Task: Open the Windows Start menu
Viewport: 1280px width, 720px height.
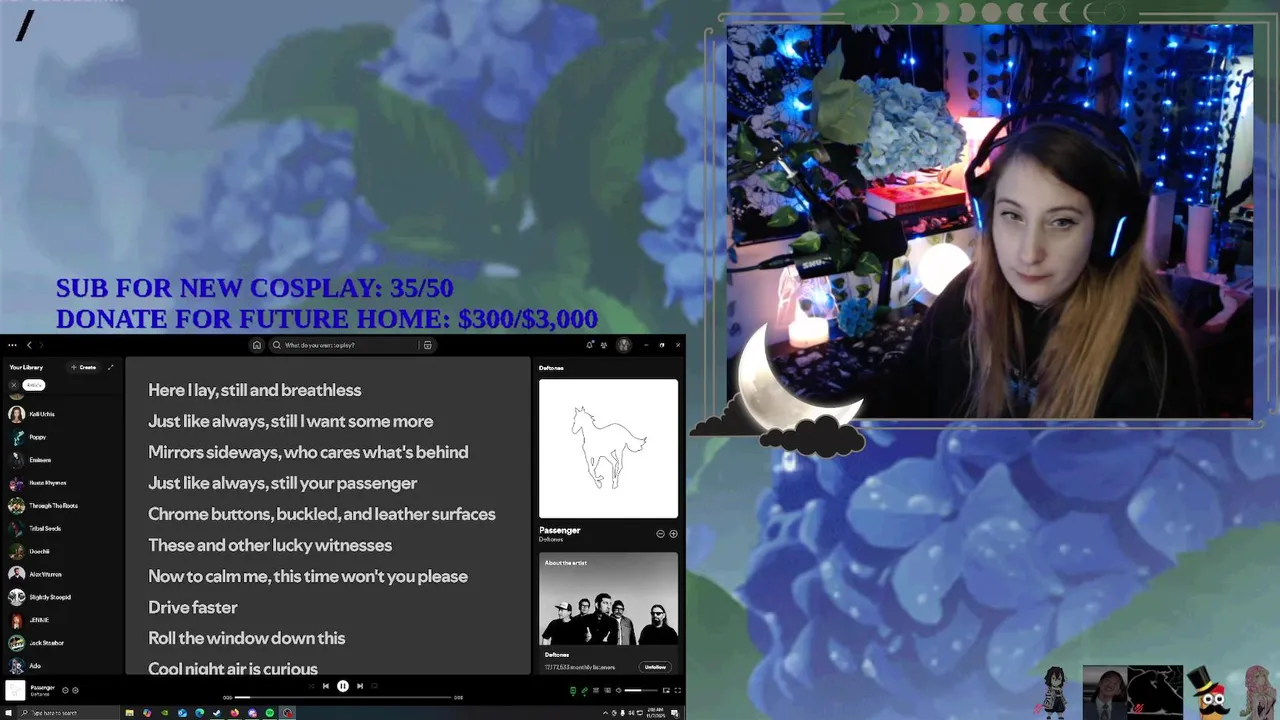Action: tap(8, 713)
